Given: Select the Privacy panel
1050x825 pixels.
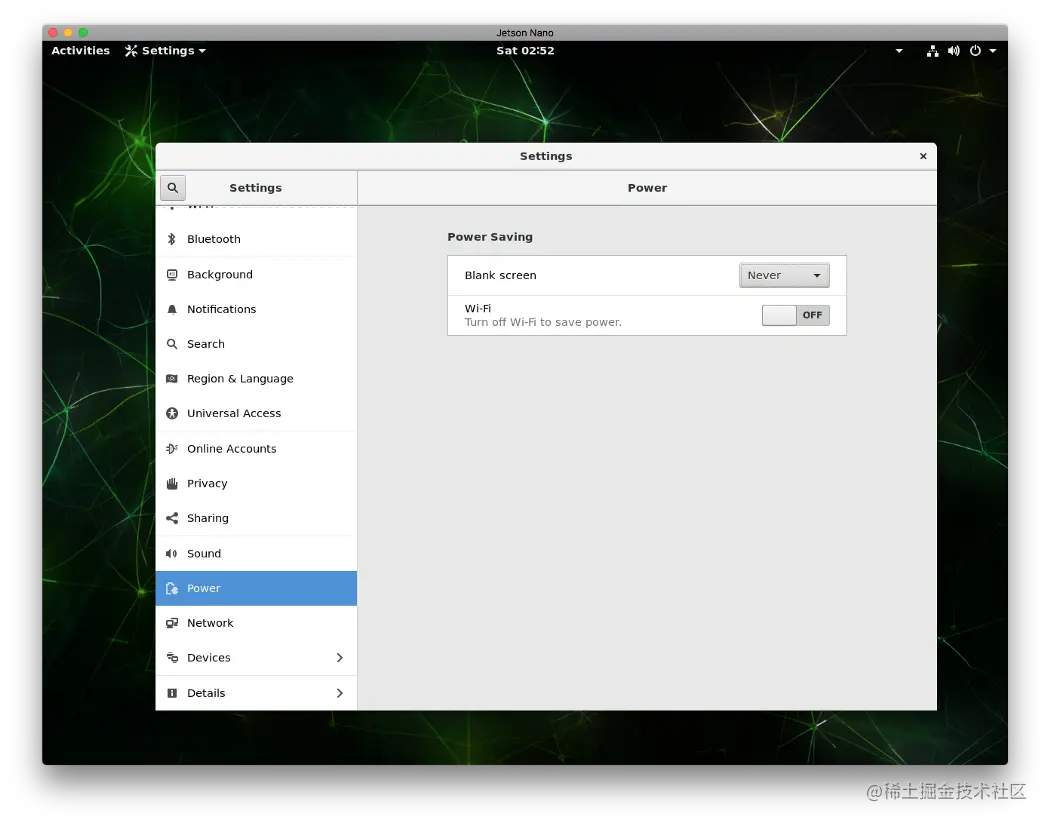Looking at the screenshot, I should (256, 483).
